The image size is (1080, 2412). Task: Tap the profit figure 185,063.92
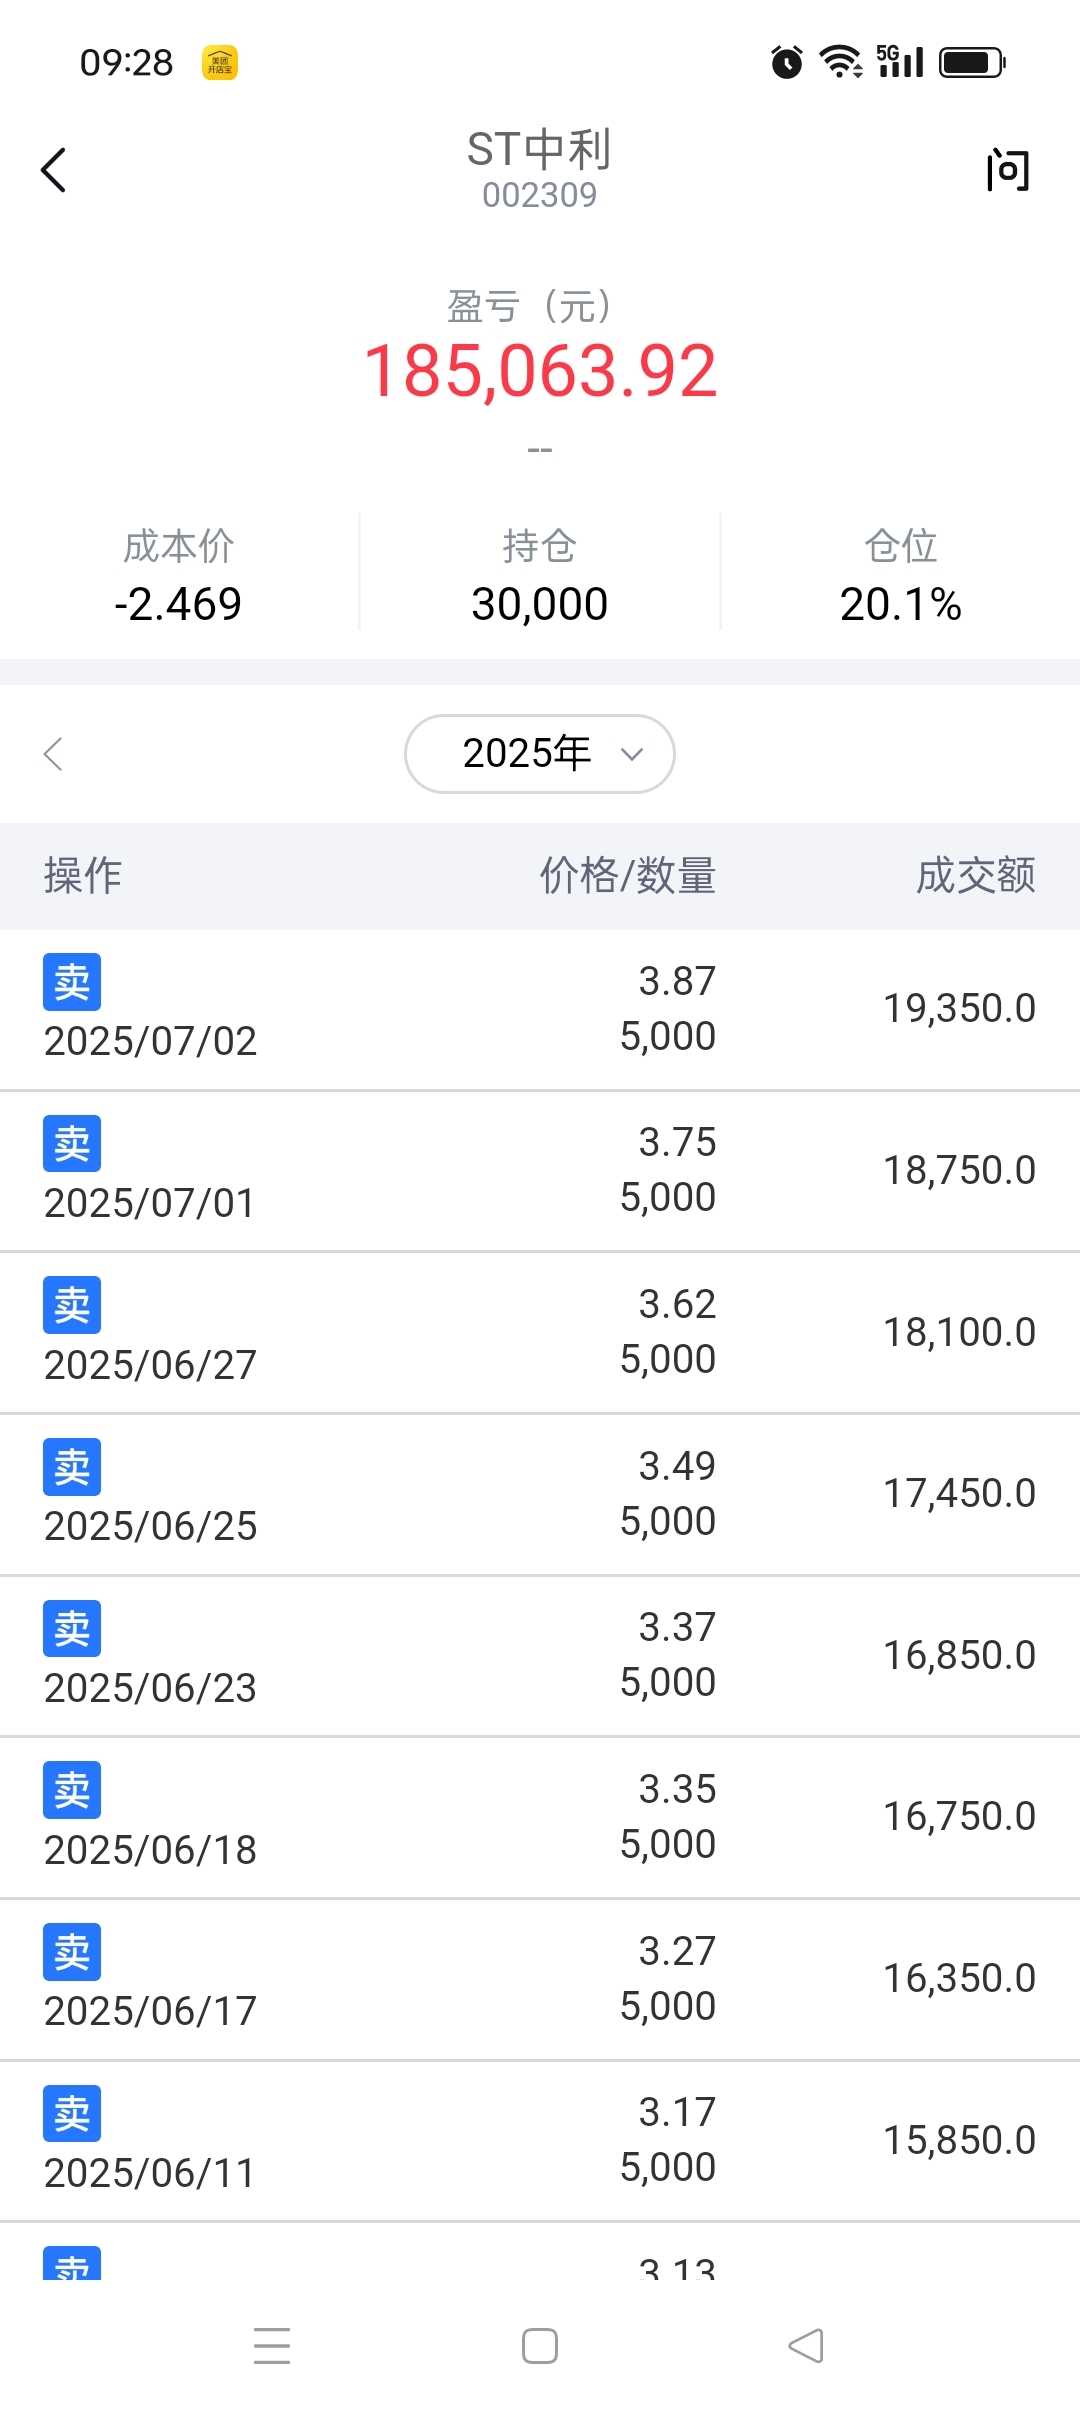click(x=540, y=371)
